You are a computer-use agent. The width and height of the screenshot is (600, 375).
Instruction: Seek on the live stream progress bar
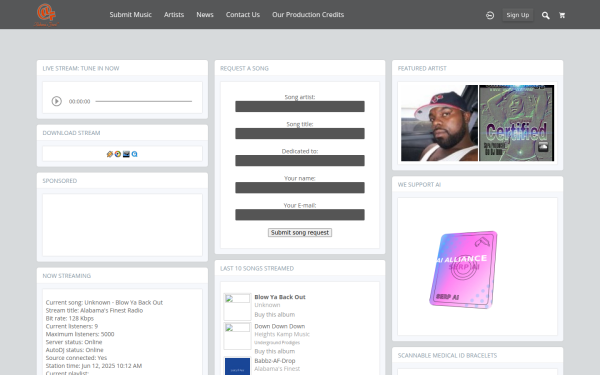click(x=143, y=101)
